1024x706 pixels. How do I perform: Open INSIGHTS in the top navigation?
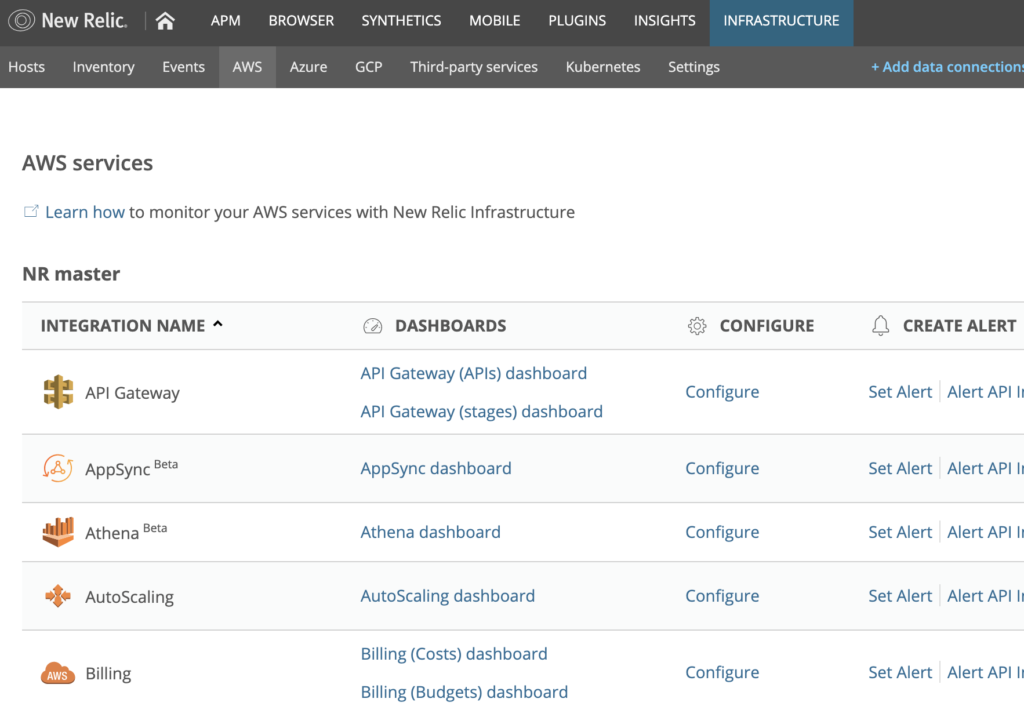[x=664, y=21]
